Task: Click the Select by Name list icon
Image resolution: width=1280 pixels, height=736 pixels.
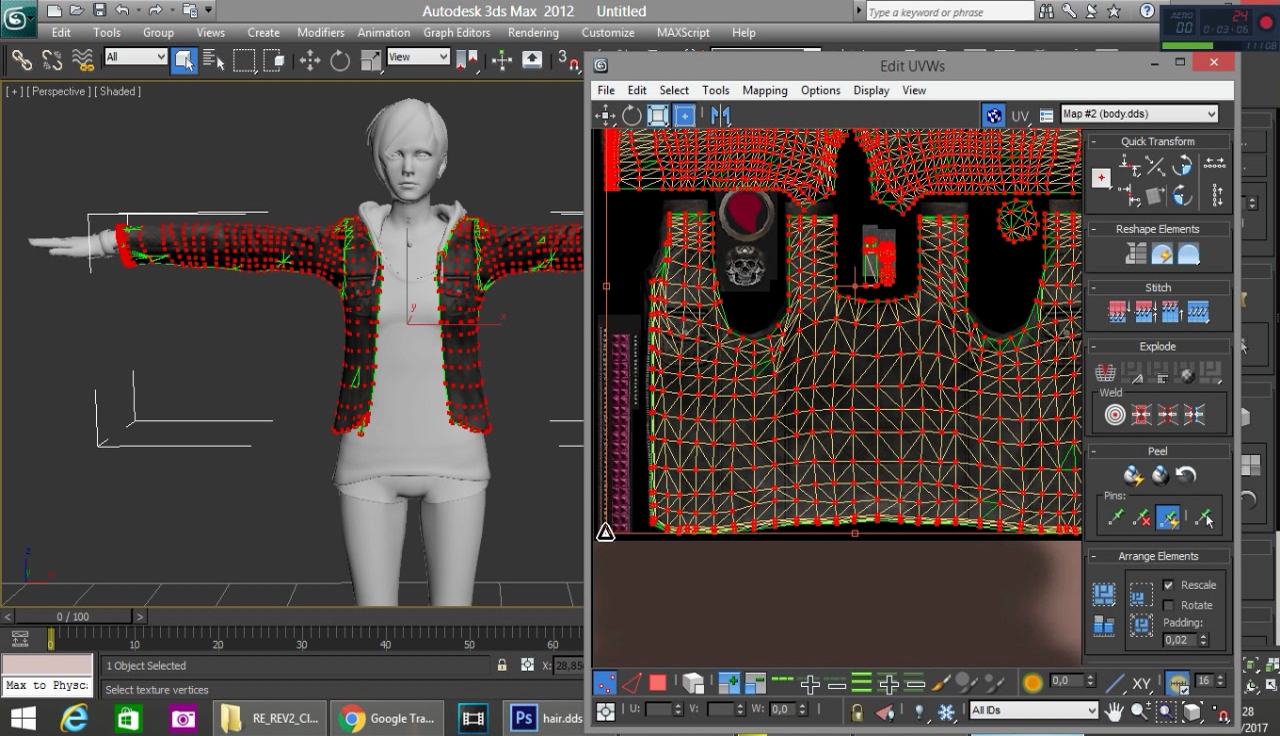Action: (x=214, y=61)
